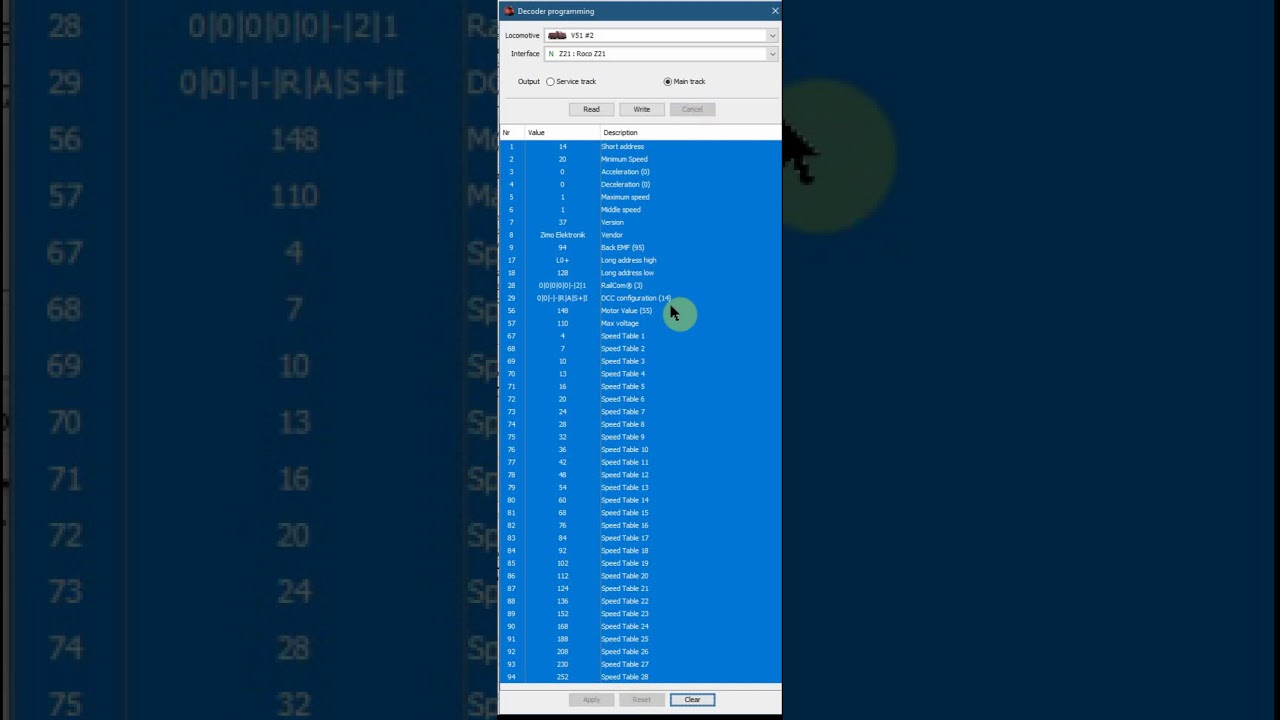Select the Maximum speed row

pos(640,197)
